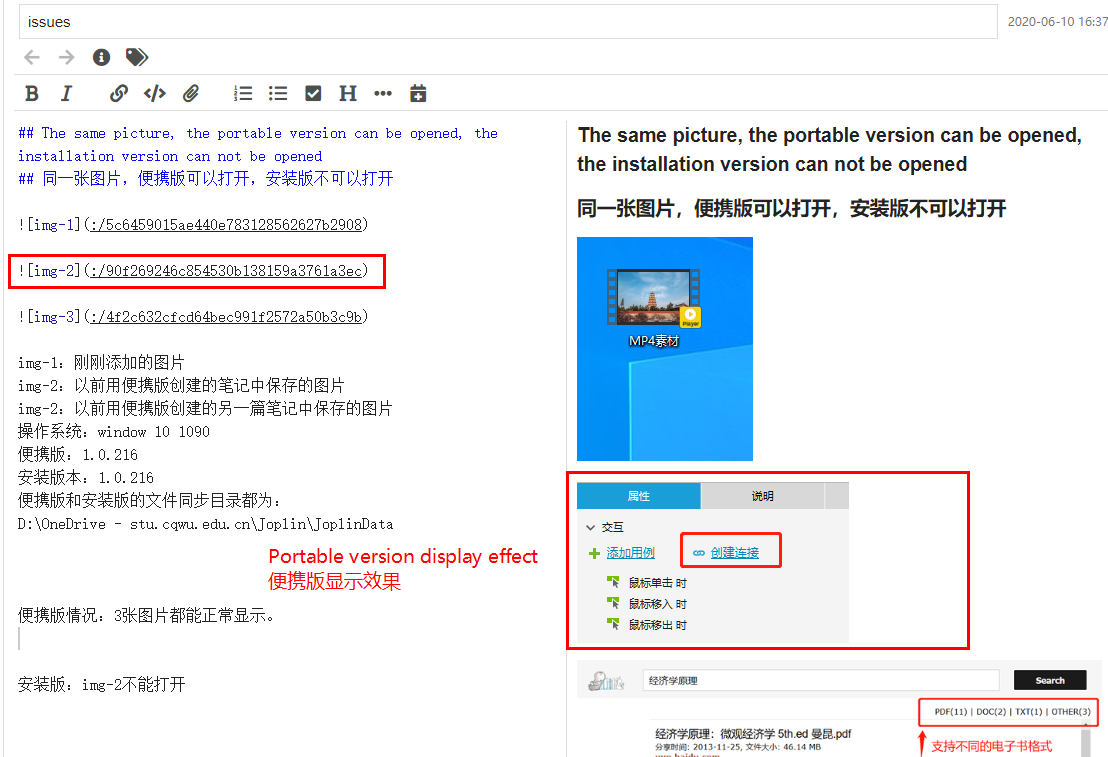Screen dimensions: 1108x757
Task: Toggle italic formatting
Action: tap(66, 92)
